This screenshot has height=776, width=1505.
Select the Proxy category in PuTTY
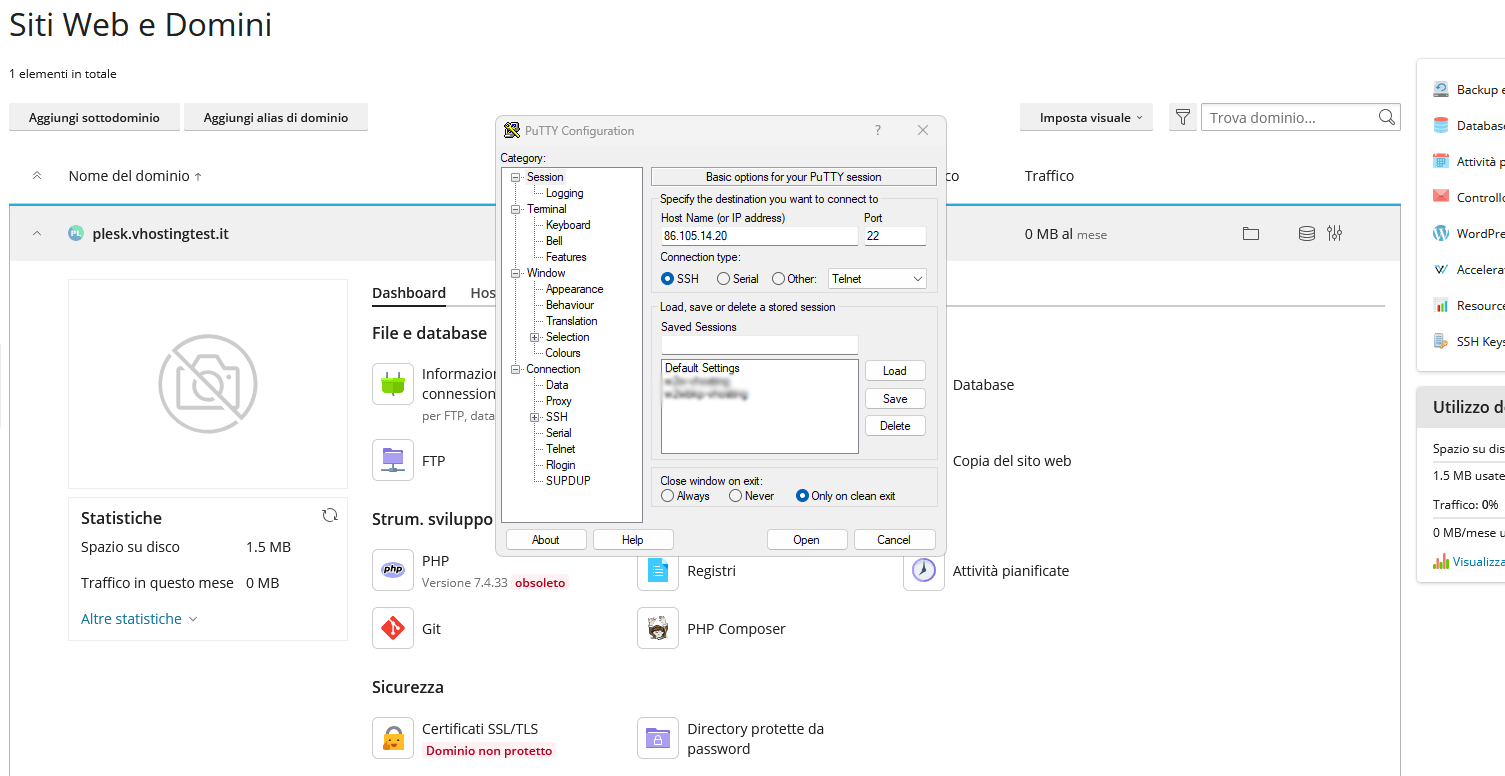click(x=559, y=401)
